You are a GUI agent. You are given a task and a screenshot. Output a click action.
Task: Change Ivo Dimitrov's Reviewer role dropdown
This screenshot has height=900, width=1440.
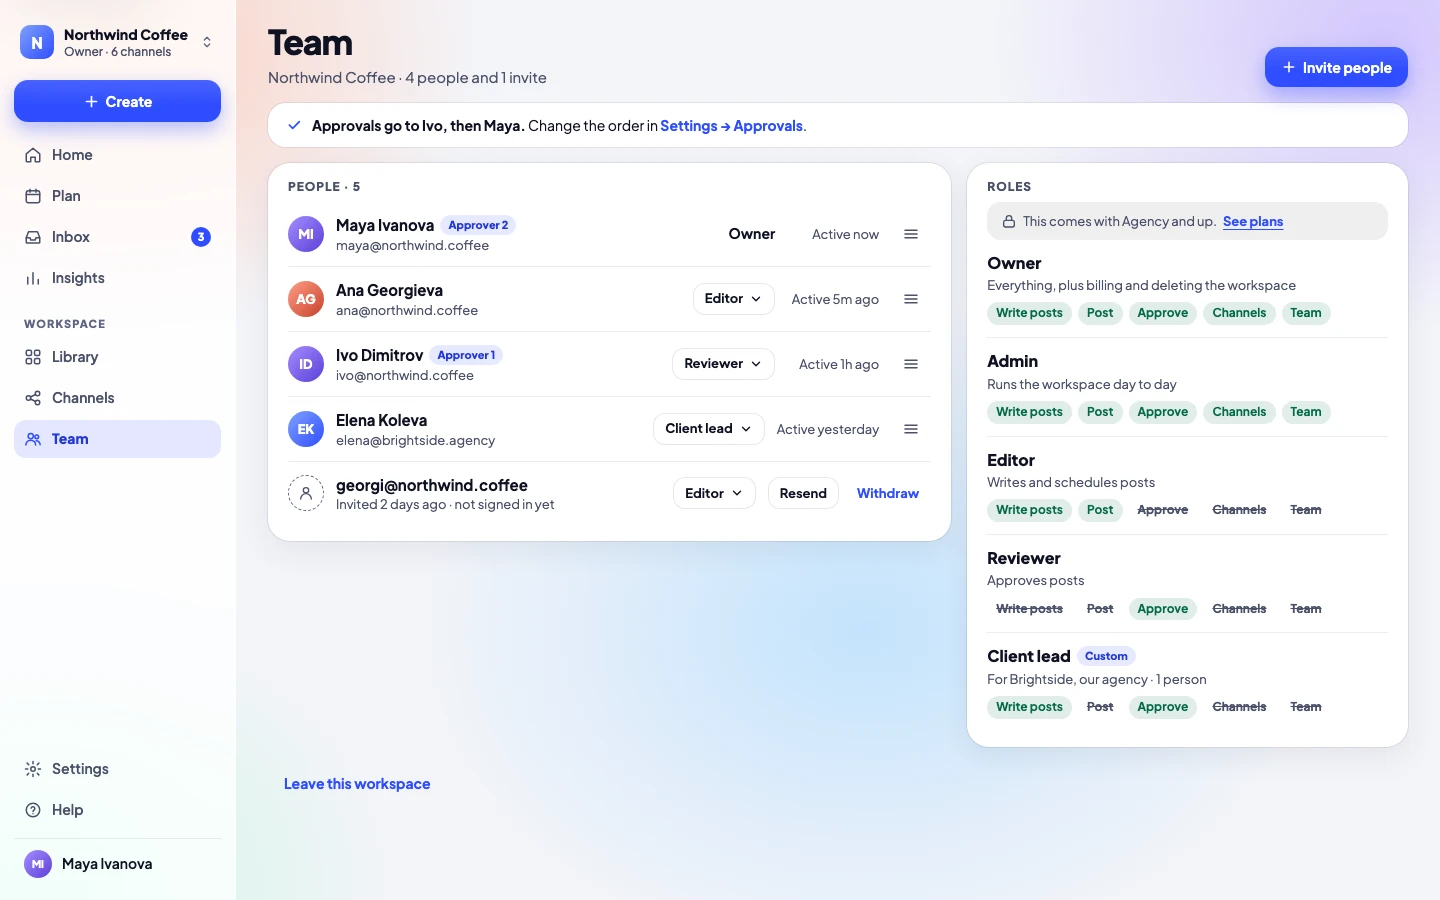(723, 364)
